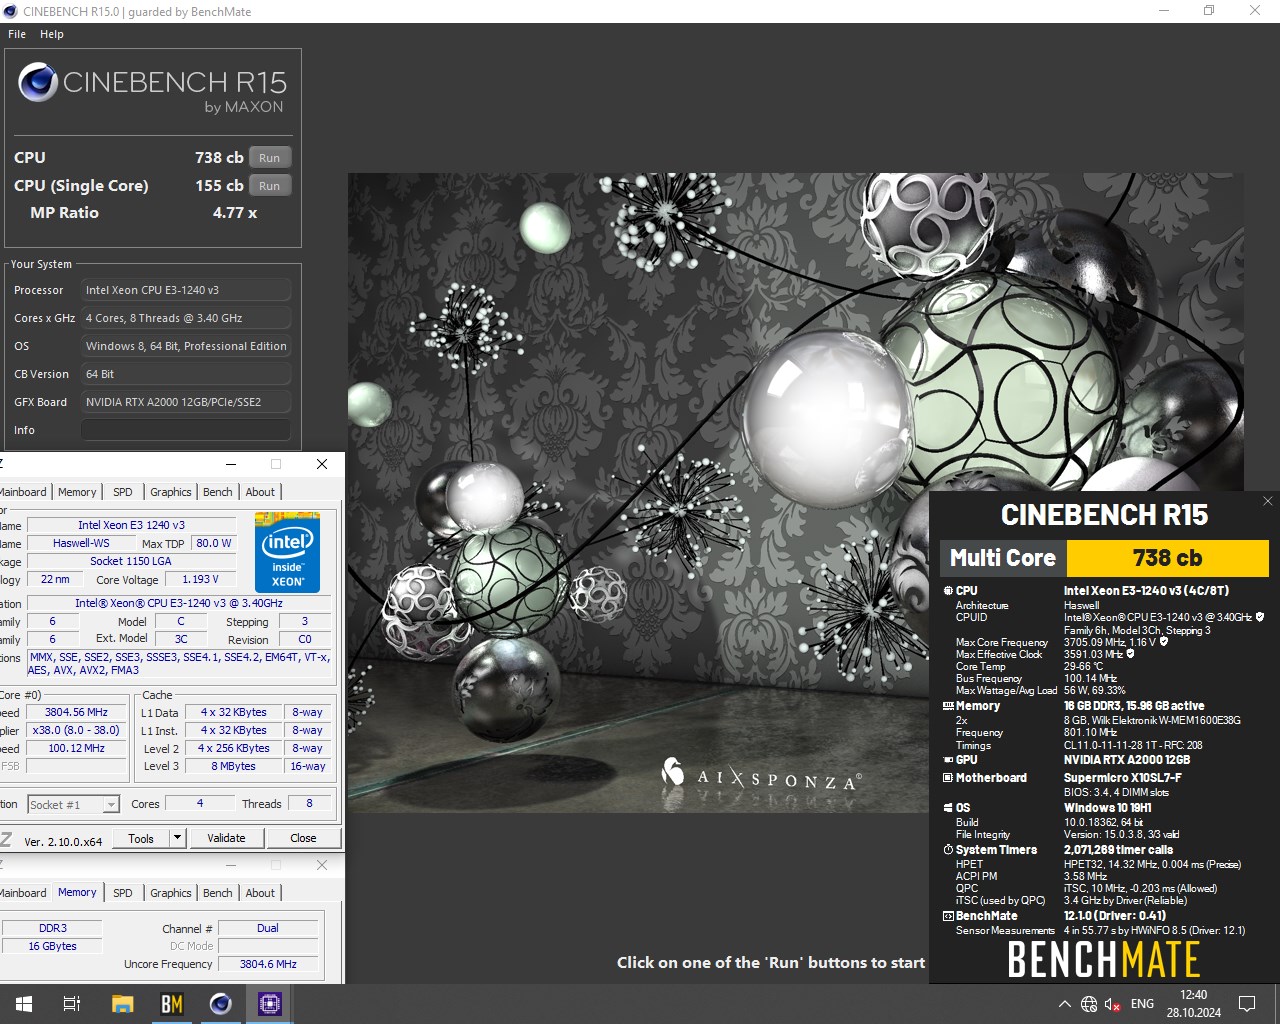Screen dimensions: 1280x1024
Task: Open Bench tab in lower CPU-Z window
Action: [218, 893]
